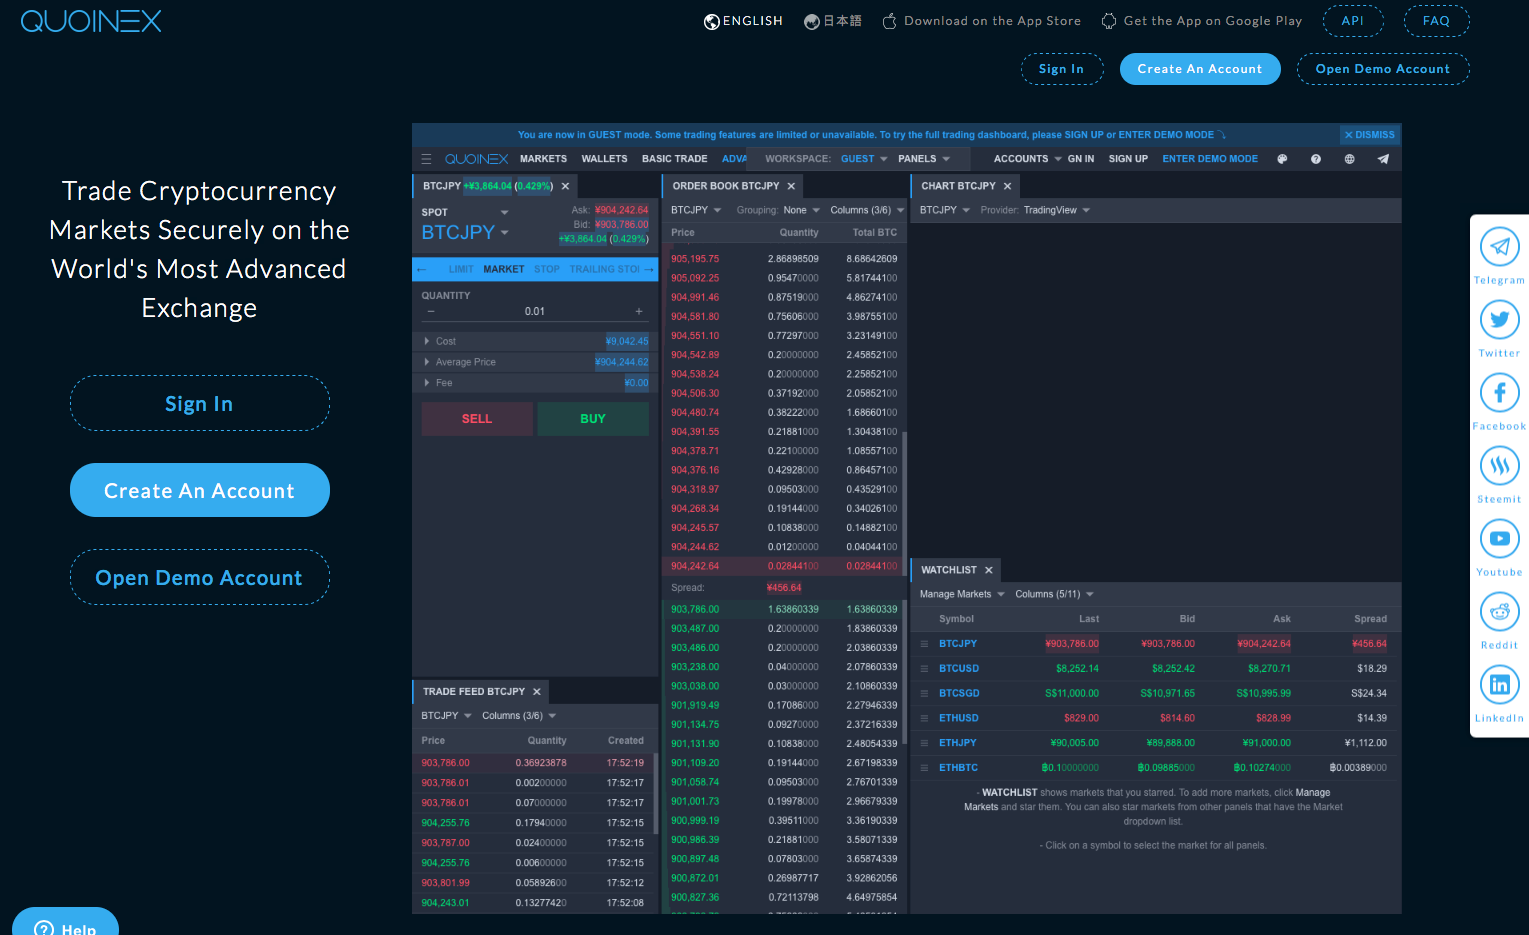This screenshot has width=1529, height=935.
Task: Close the CHART BTCJPY panel
Action: (x=1007, y=186)
